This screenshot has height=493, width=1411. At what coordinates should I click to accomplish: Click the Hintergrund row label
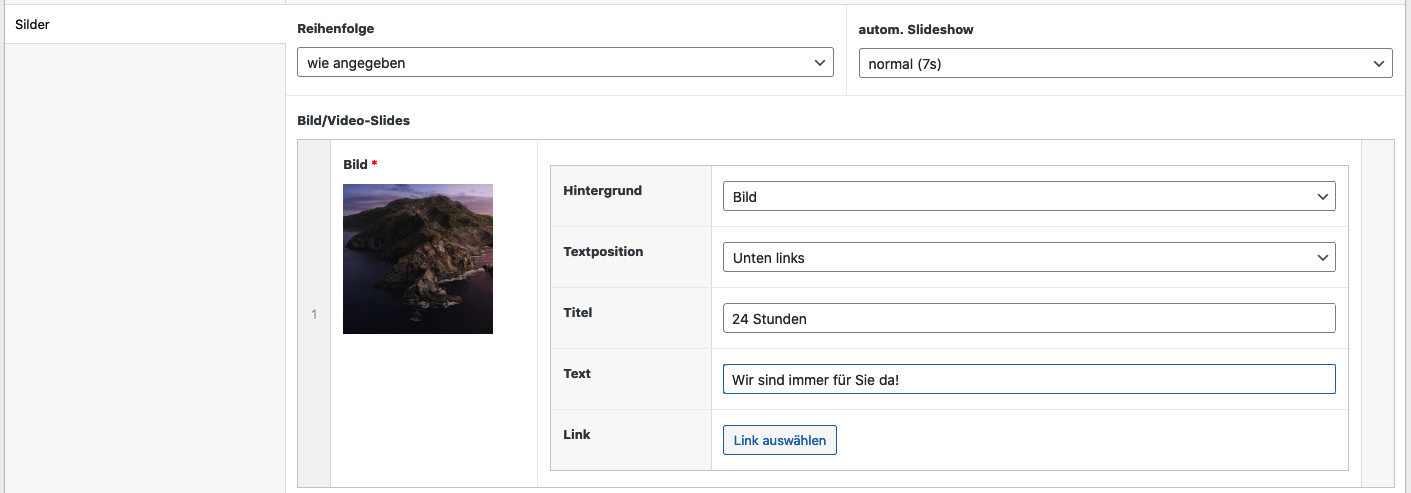603,191
